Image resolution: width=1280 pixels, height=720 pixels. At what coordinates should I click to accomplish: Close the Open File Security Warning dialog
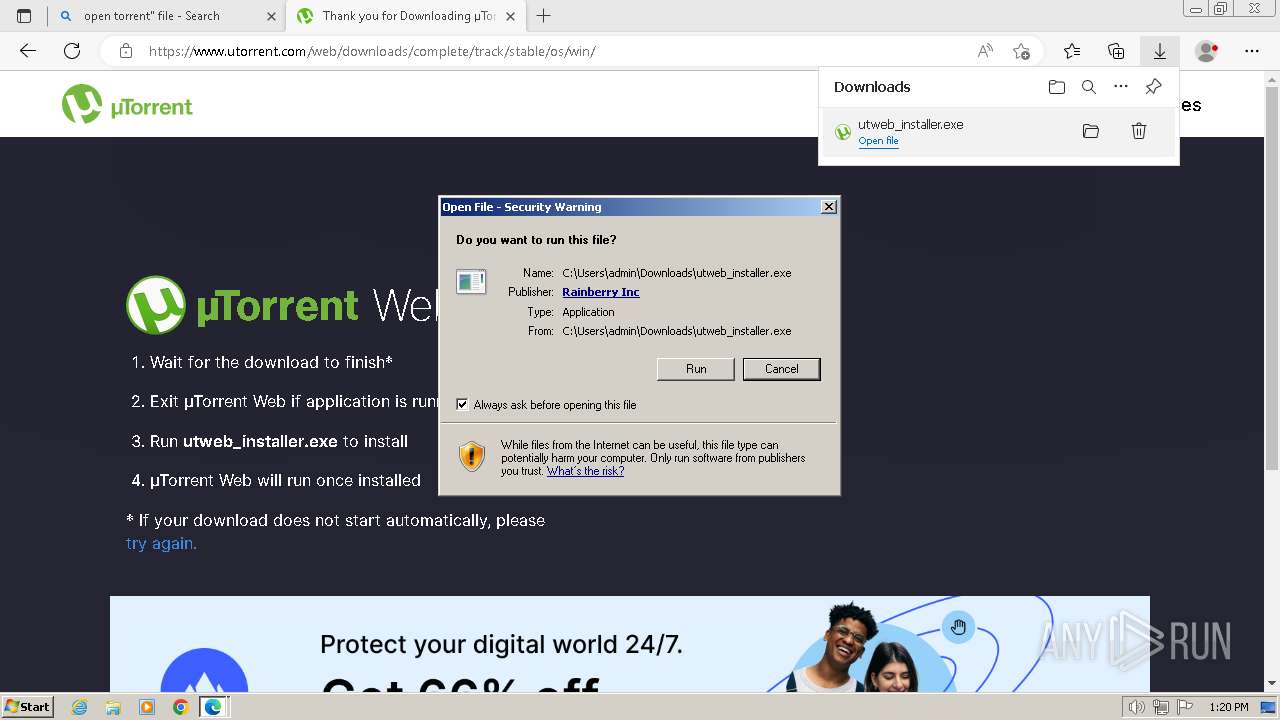pyautogui.click(x=828, y=207)
